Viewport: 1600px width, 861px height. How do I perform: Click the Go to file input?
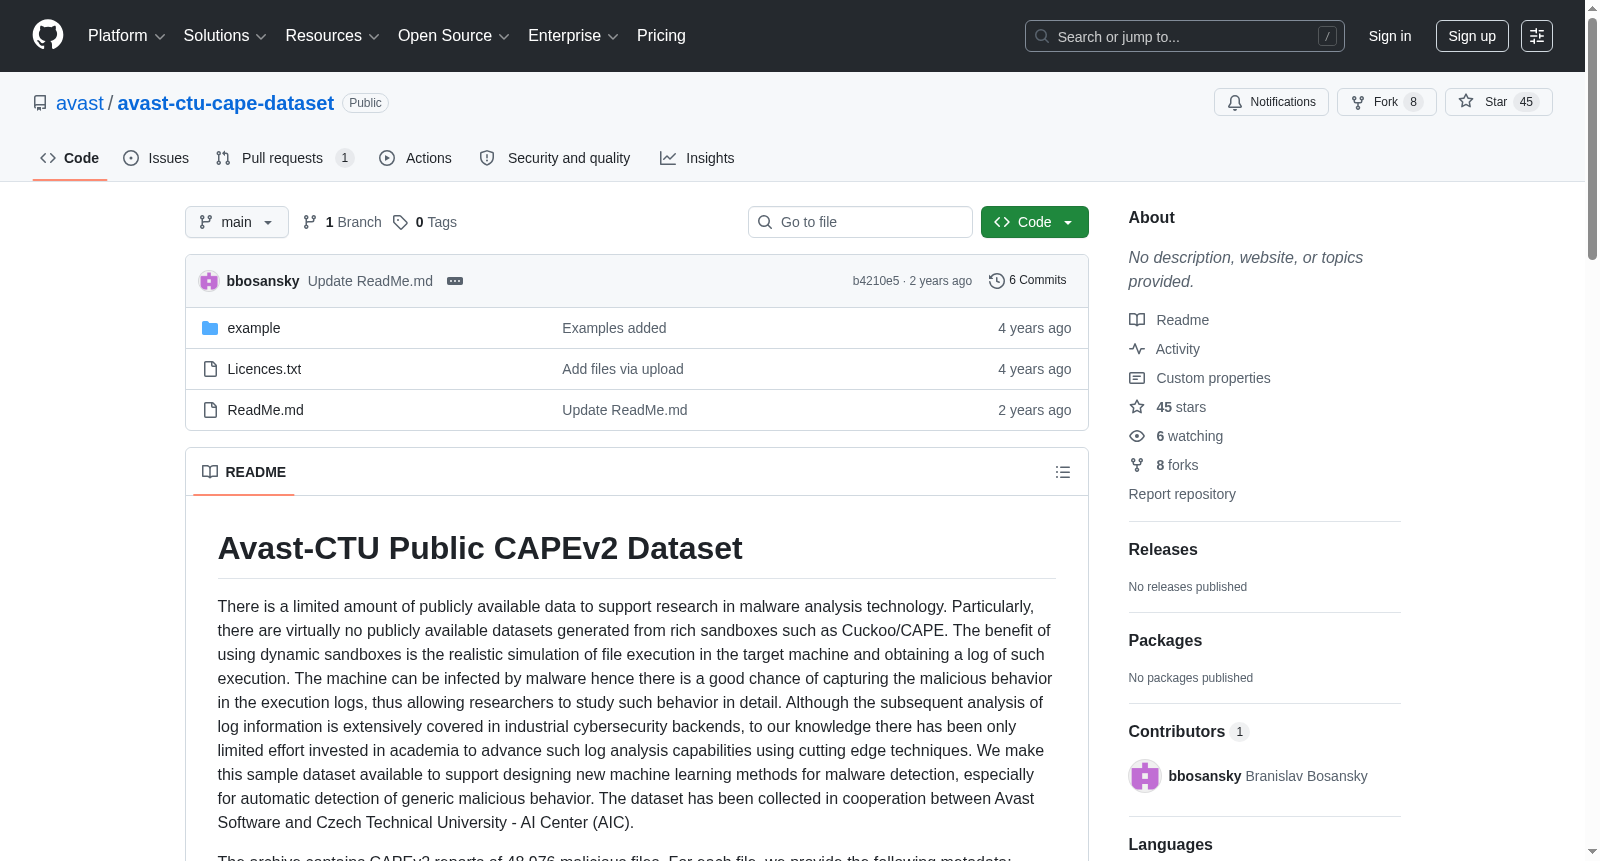coord(860,222)
